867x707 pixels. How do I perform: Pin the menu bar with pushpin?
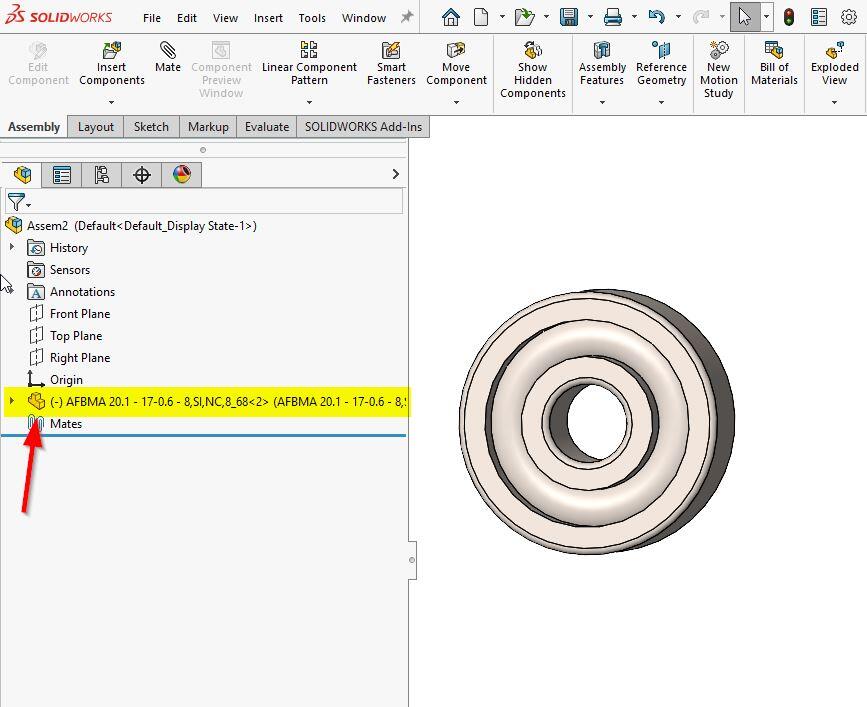click(x=407, y=17)
